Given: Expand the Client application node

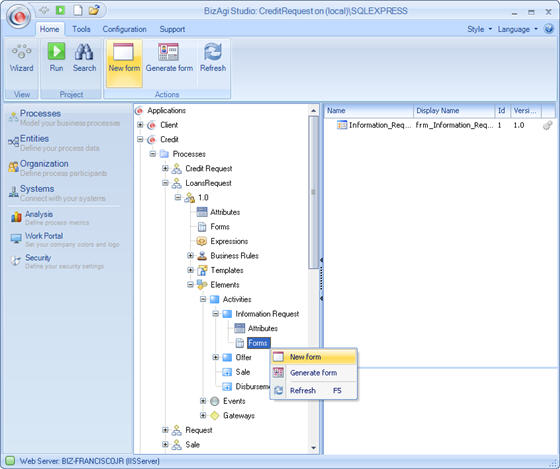Looking at the screenshot, I should 140,125.
